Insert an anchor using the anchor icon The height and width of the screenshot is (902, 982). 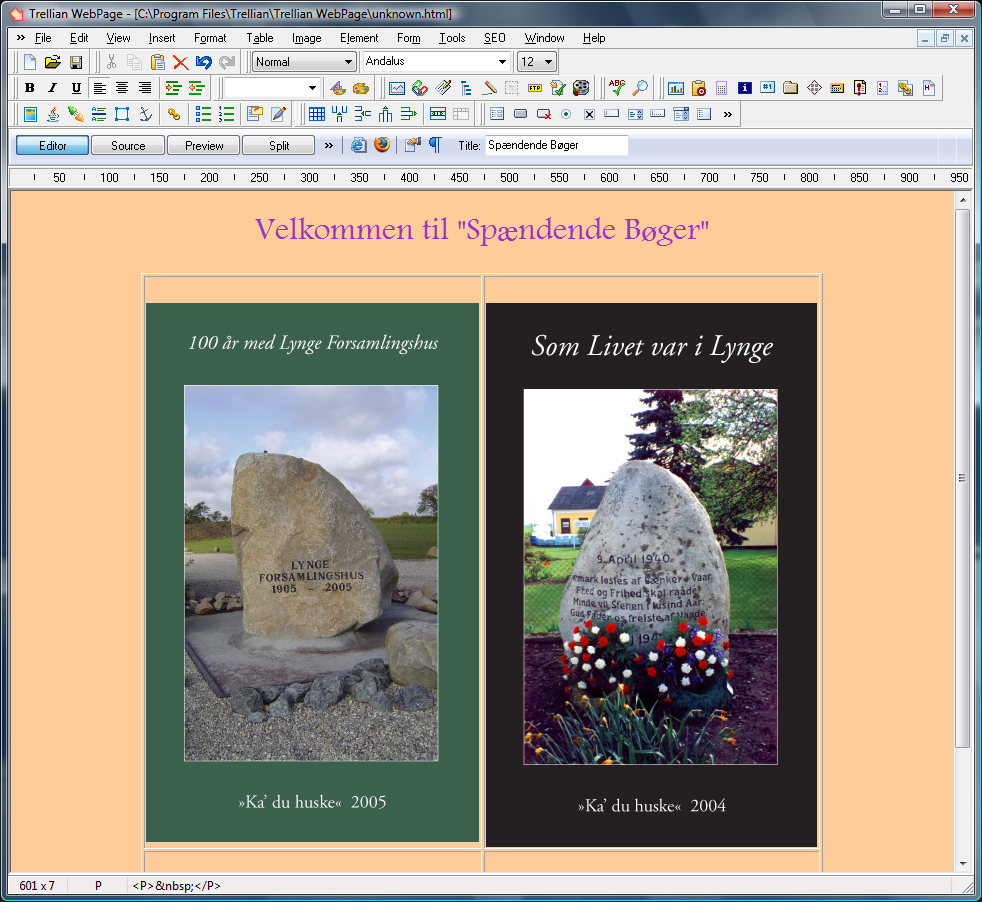pos(145,114)
